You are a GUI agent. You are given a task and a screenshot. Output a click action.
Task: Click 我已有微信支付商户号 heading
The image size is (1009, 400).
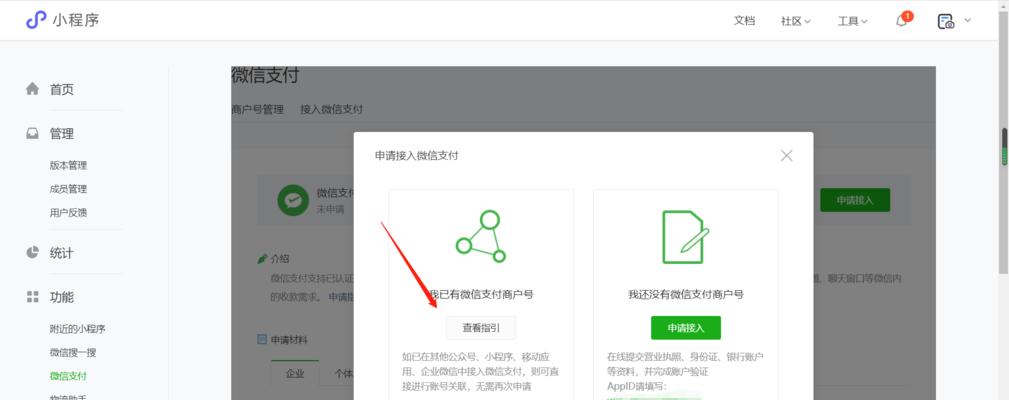coord(481,295)
